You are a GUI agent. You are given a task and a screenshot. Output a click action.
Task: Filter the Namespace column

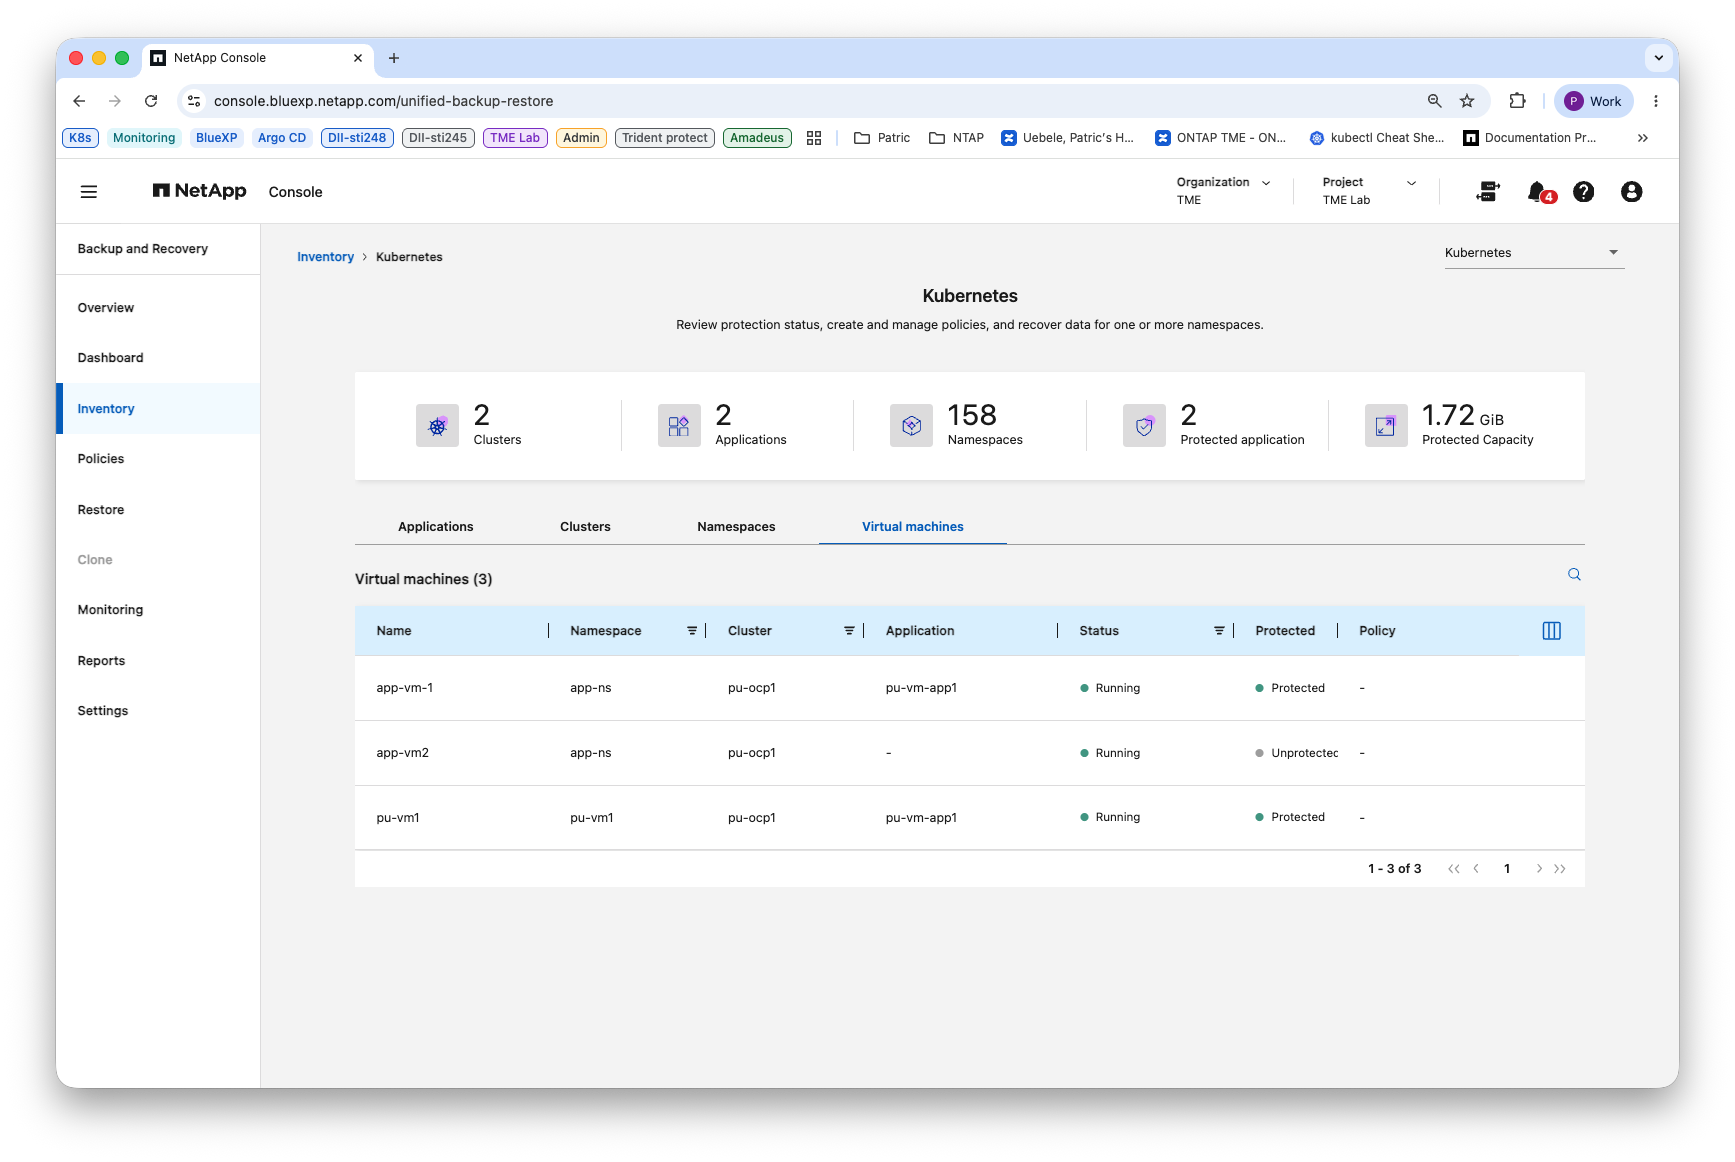point(692,631)
